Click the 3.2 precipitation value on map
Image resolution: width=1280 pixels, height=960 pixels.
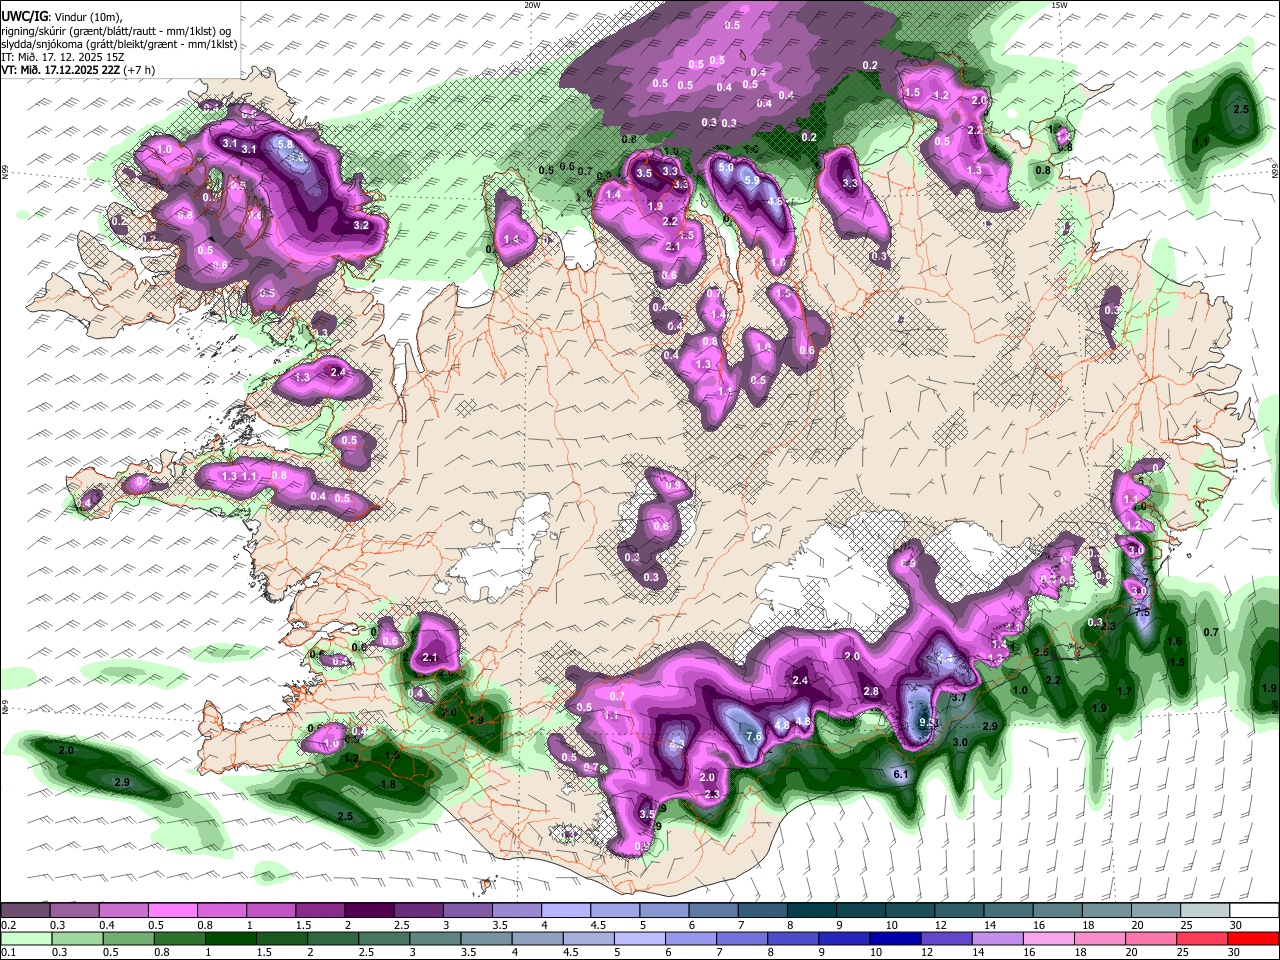tap(362, 226)
